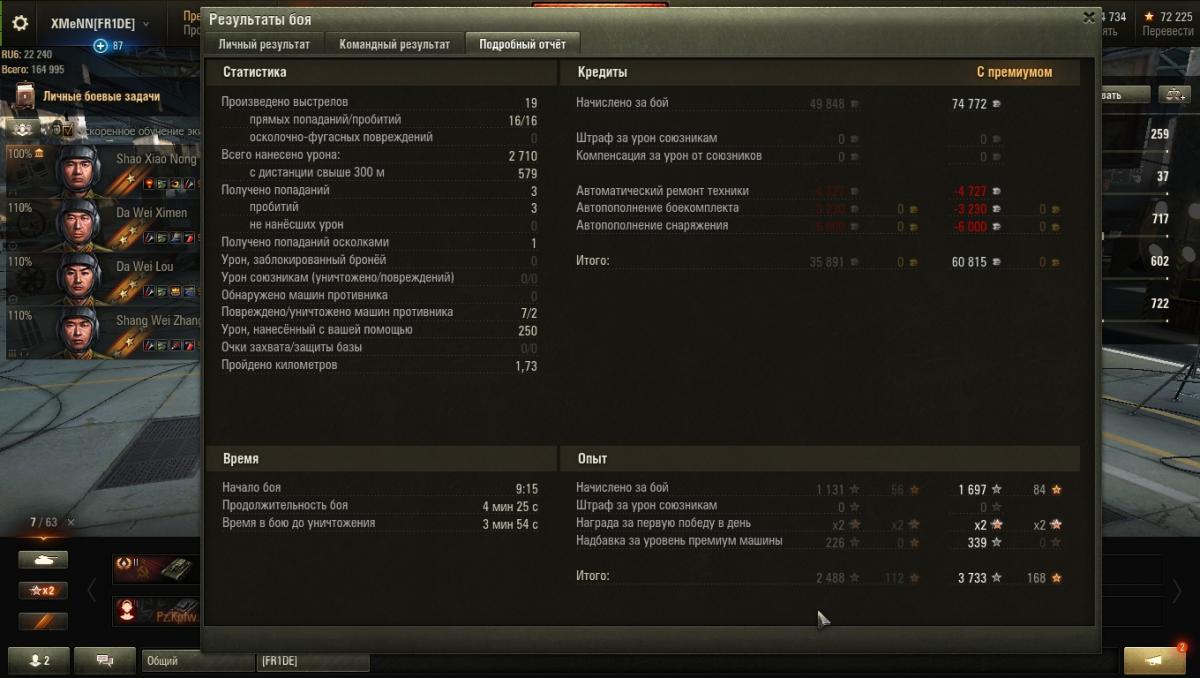This screenshot has height=678, width=1200.
Task: Toggle the star x2 bonus filter
Action: (43, 590)
